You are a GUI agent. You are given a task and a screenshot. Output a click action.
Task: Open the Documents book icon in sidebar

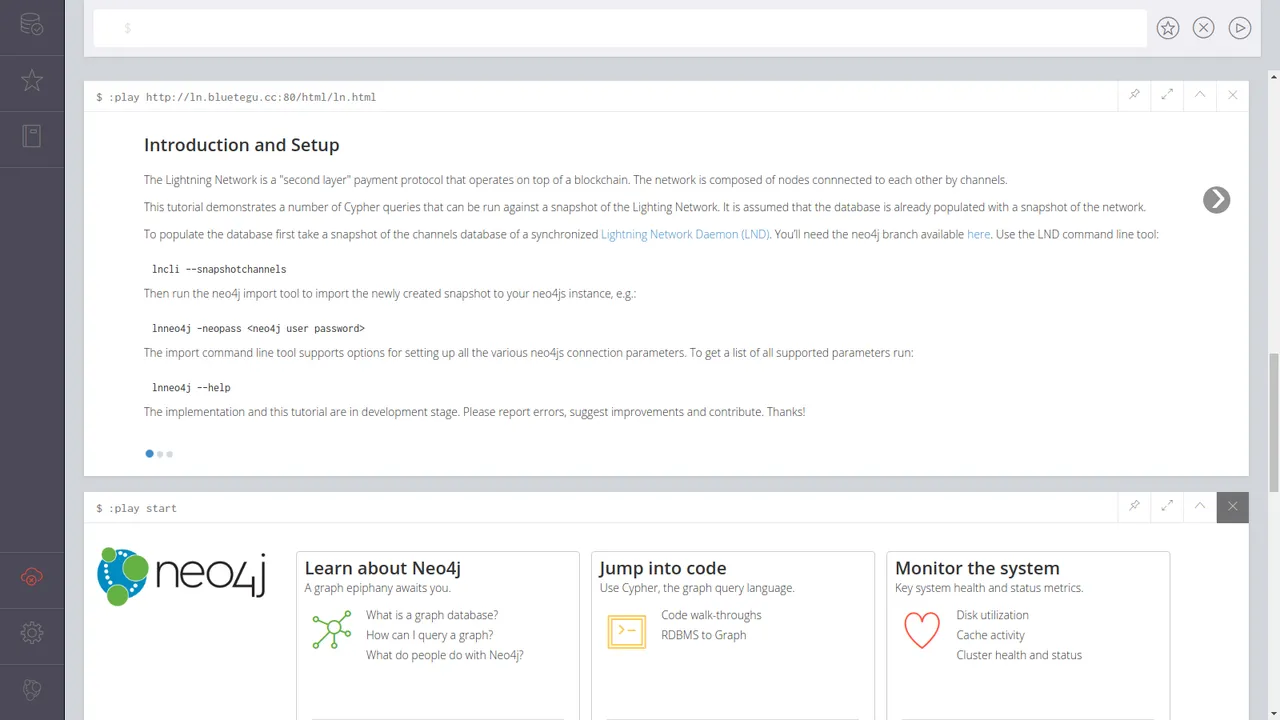(x=32, y=136)
